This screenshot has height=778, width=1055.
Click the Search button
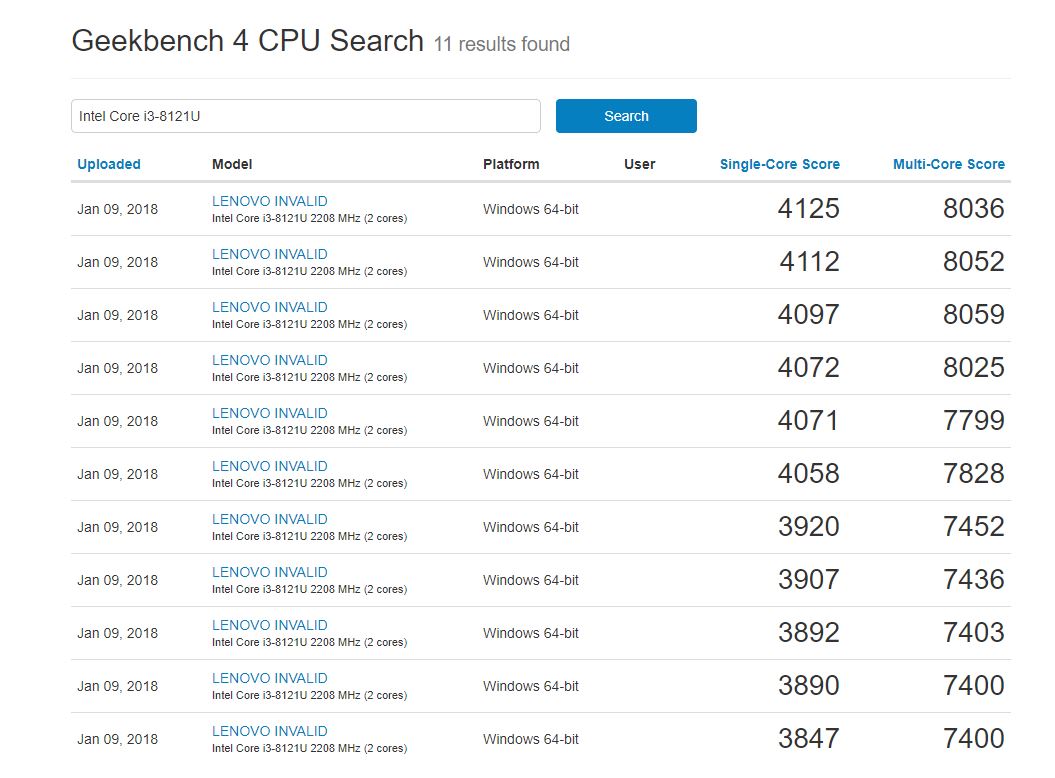pyautogui.click(x=626, y=116)
